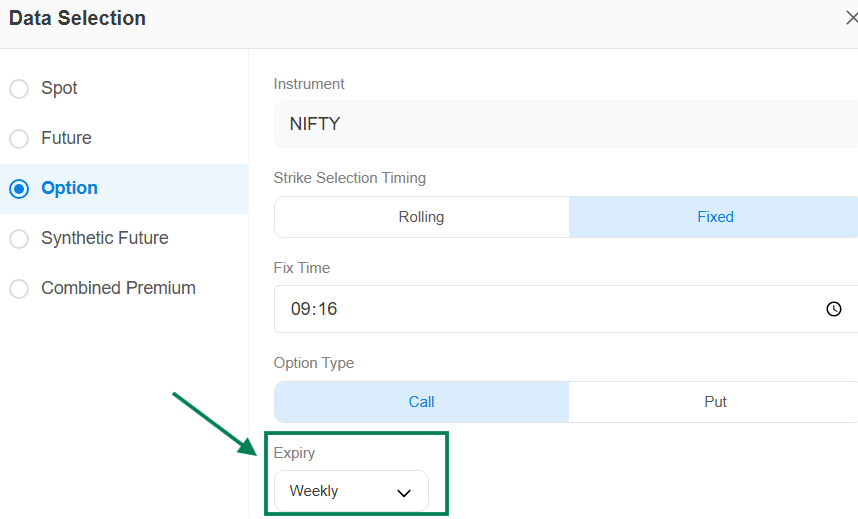The height and width of the screenshot is (519, 858).
Task: Select the Synthetic Future radio circle
Action: [x=19, y=239]
